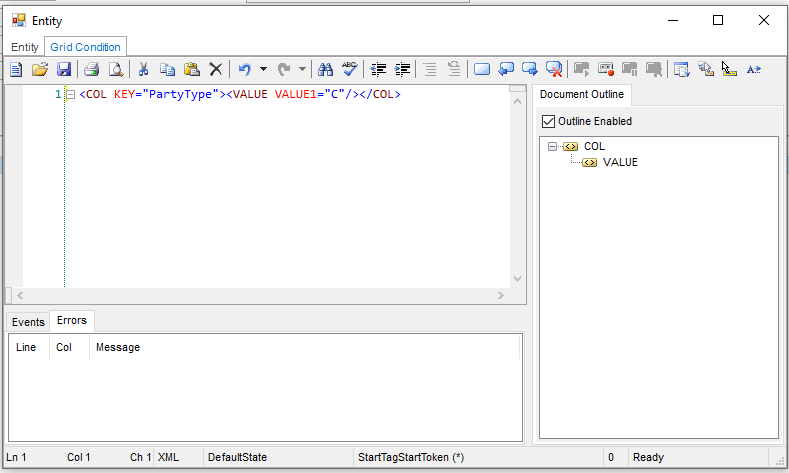Screen dimensions: 789x473
Task: Paste using the clipboard icon
Action: tap(192, 69)
